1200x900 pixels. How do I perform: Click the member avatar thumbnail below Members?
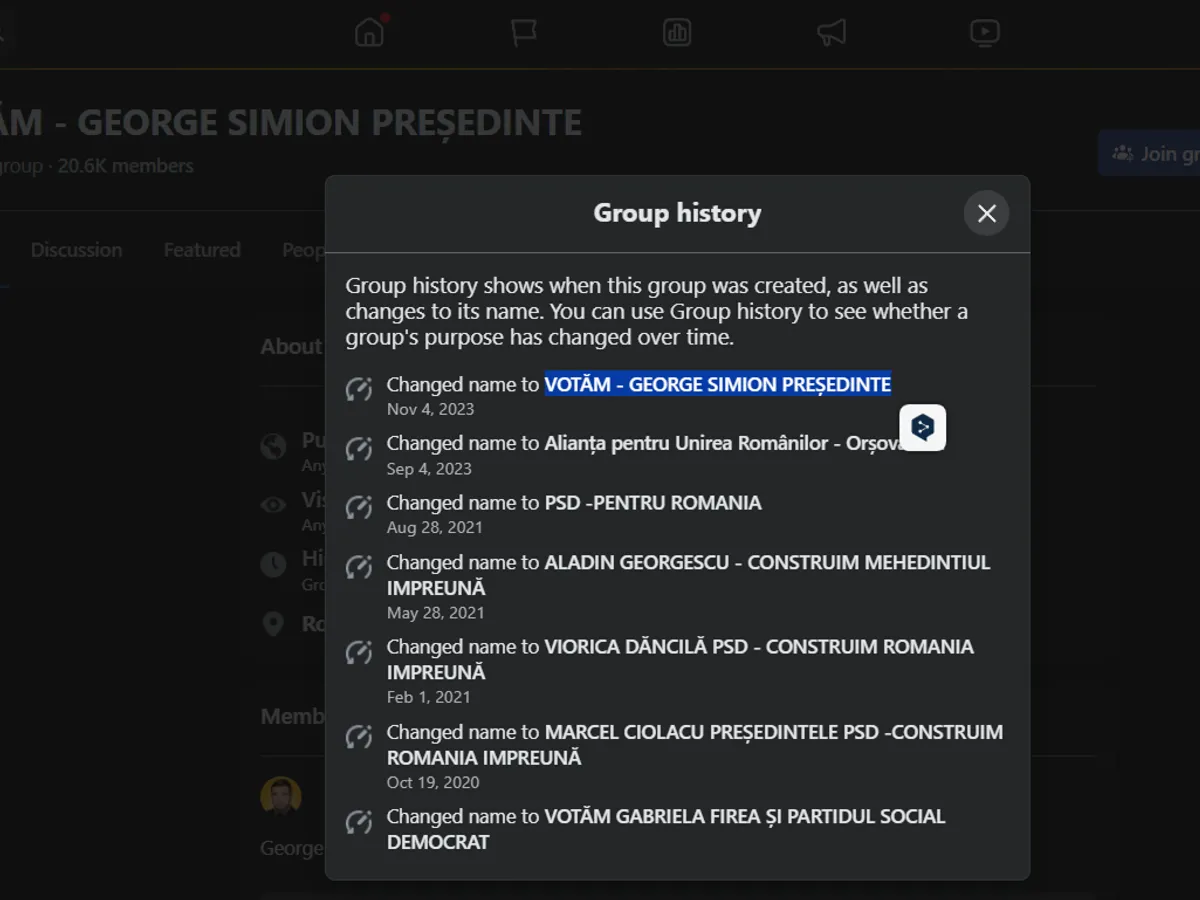click(x=281, y=796)
